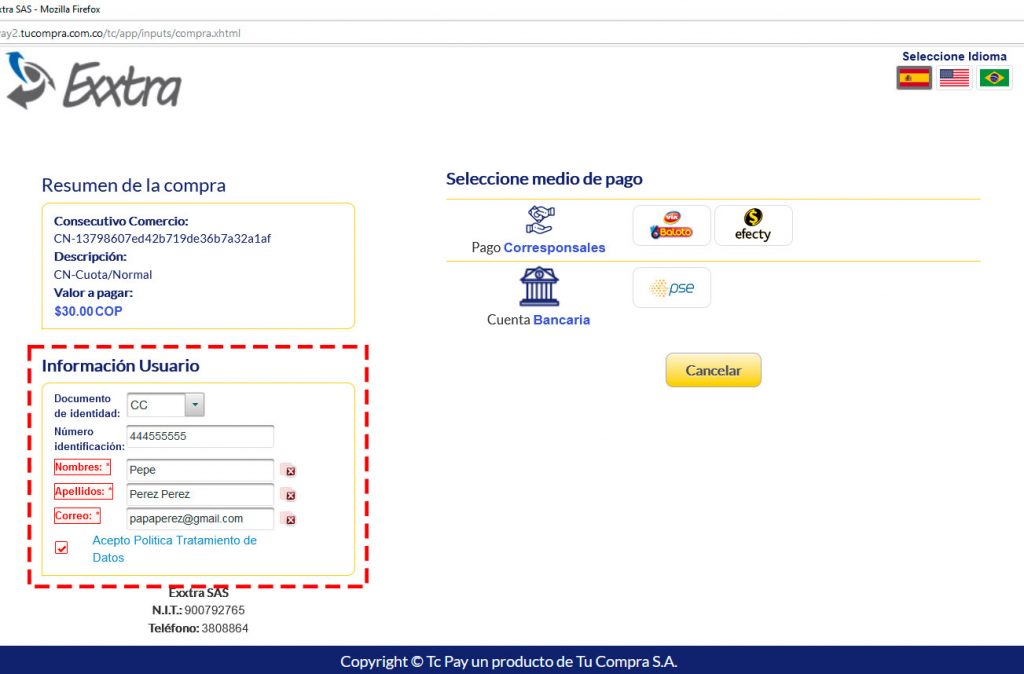Click the browser address bar URL
This screenshot has height=674, width=1024.
tap(120, 33)
